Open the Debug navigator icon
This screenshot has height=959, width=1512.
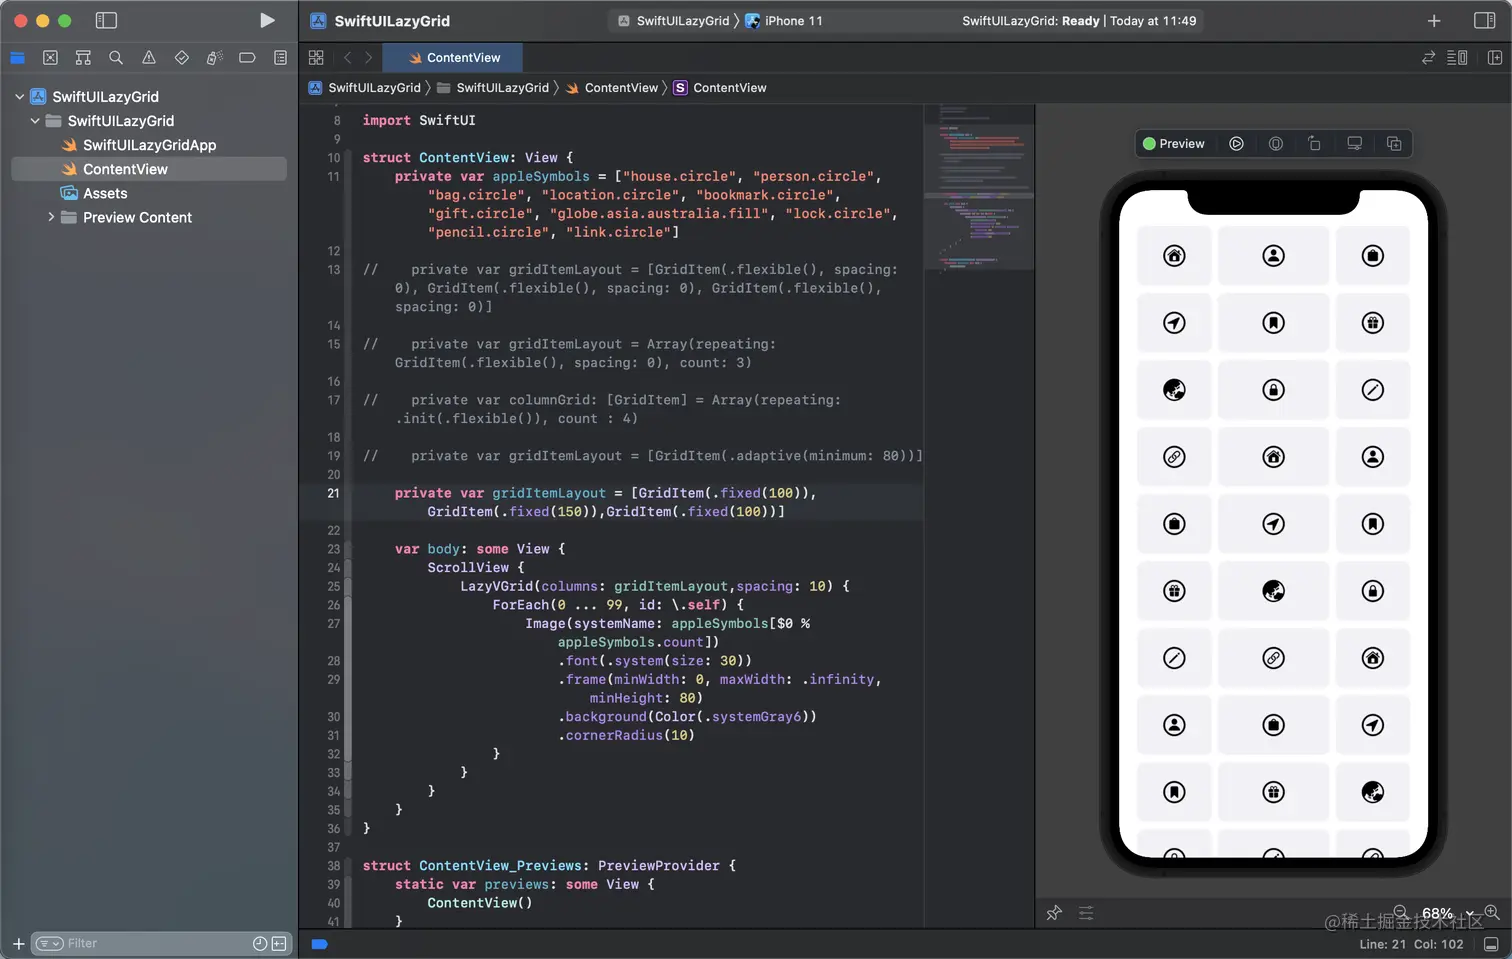click(214, 58)
